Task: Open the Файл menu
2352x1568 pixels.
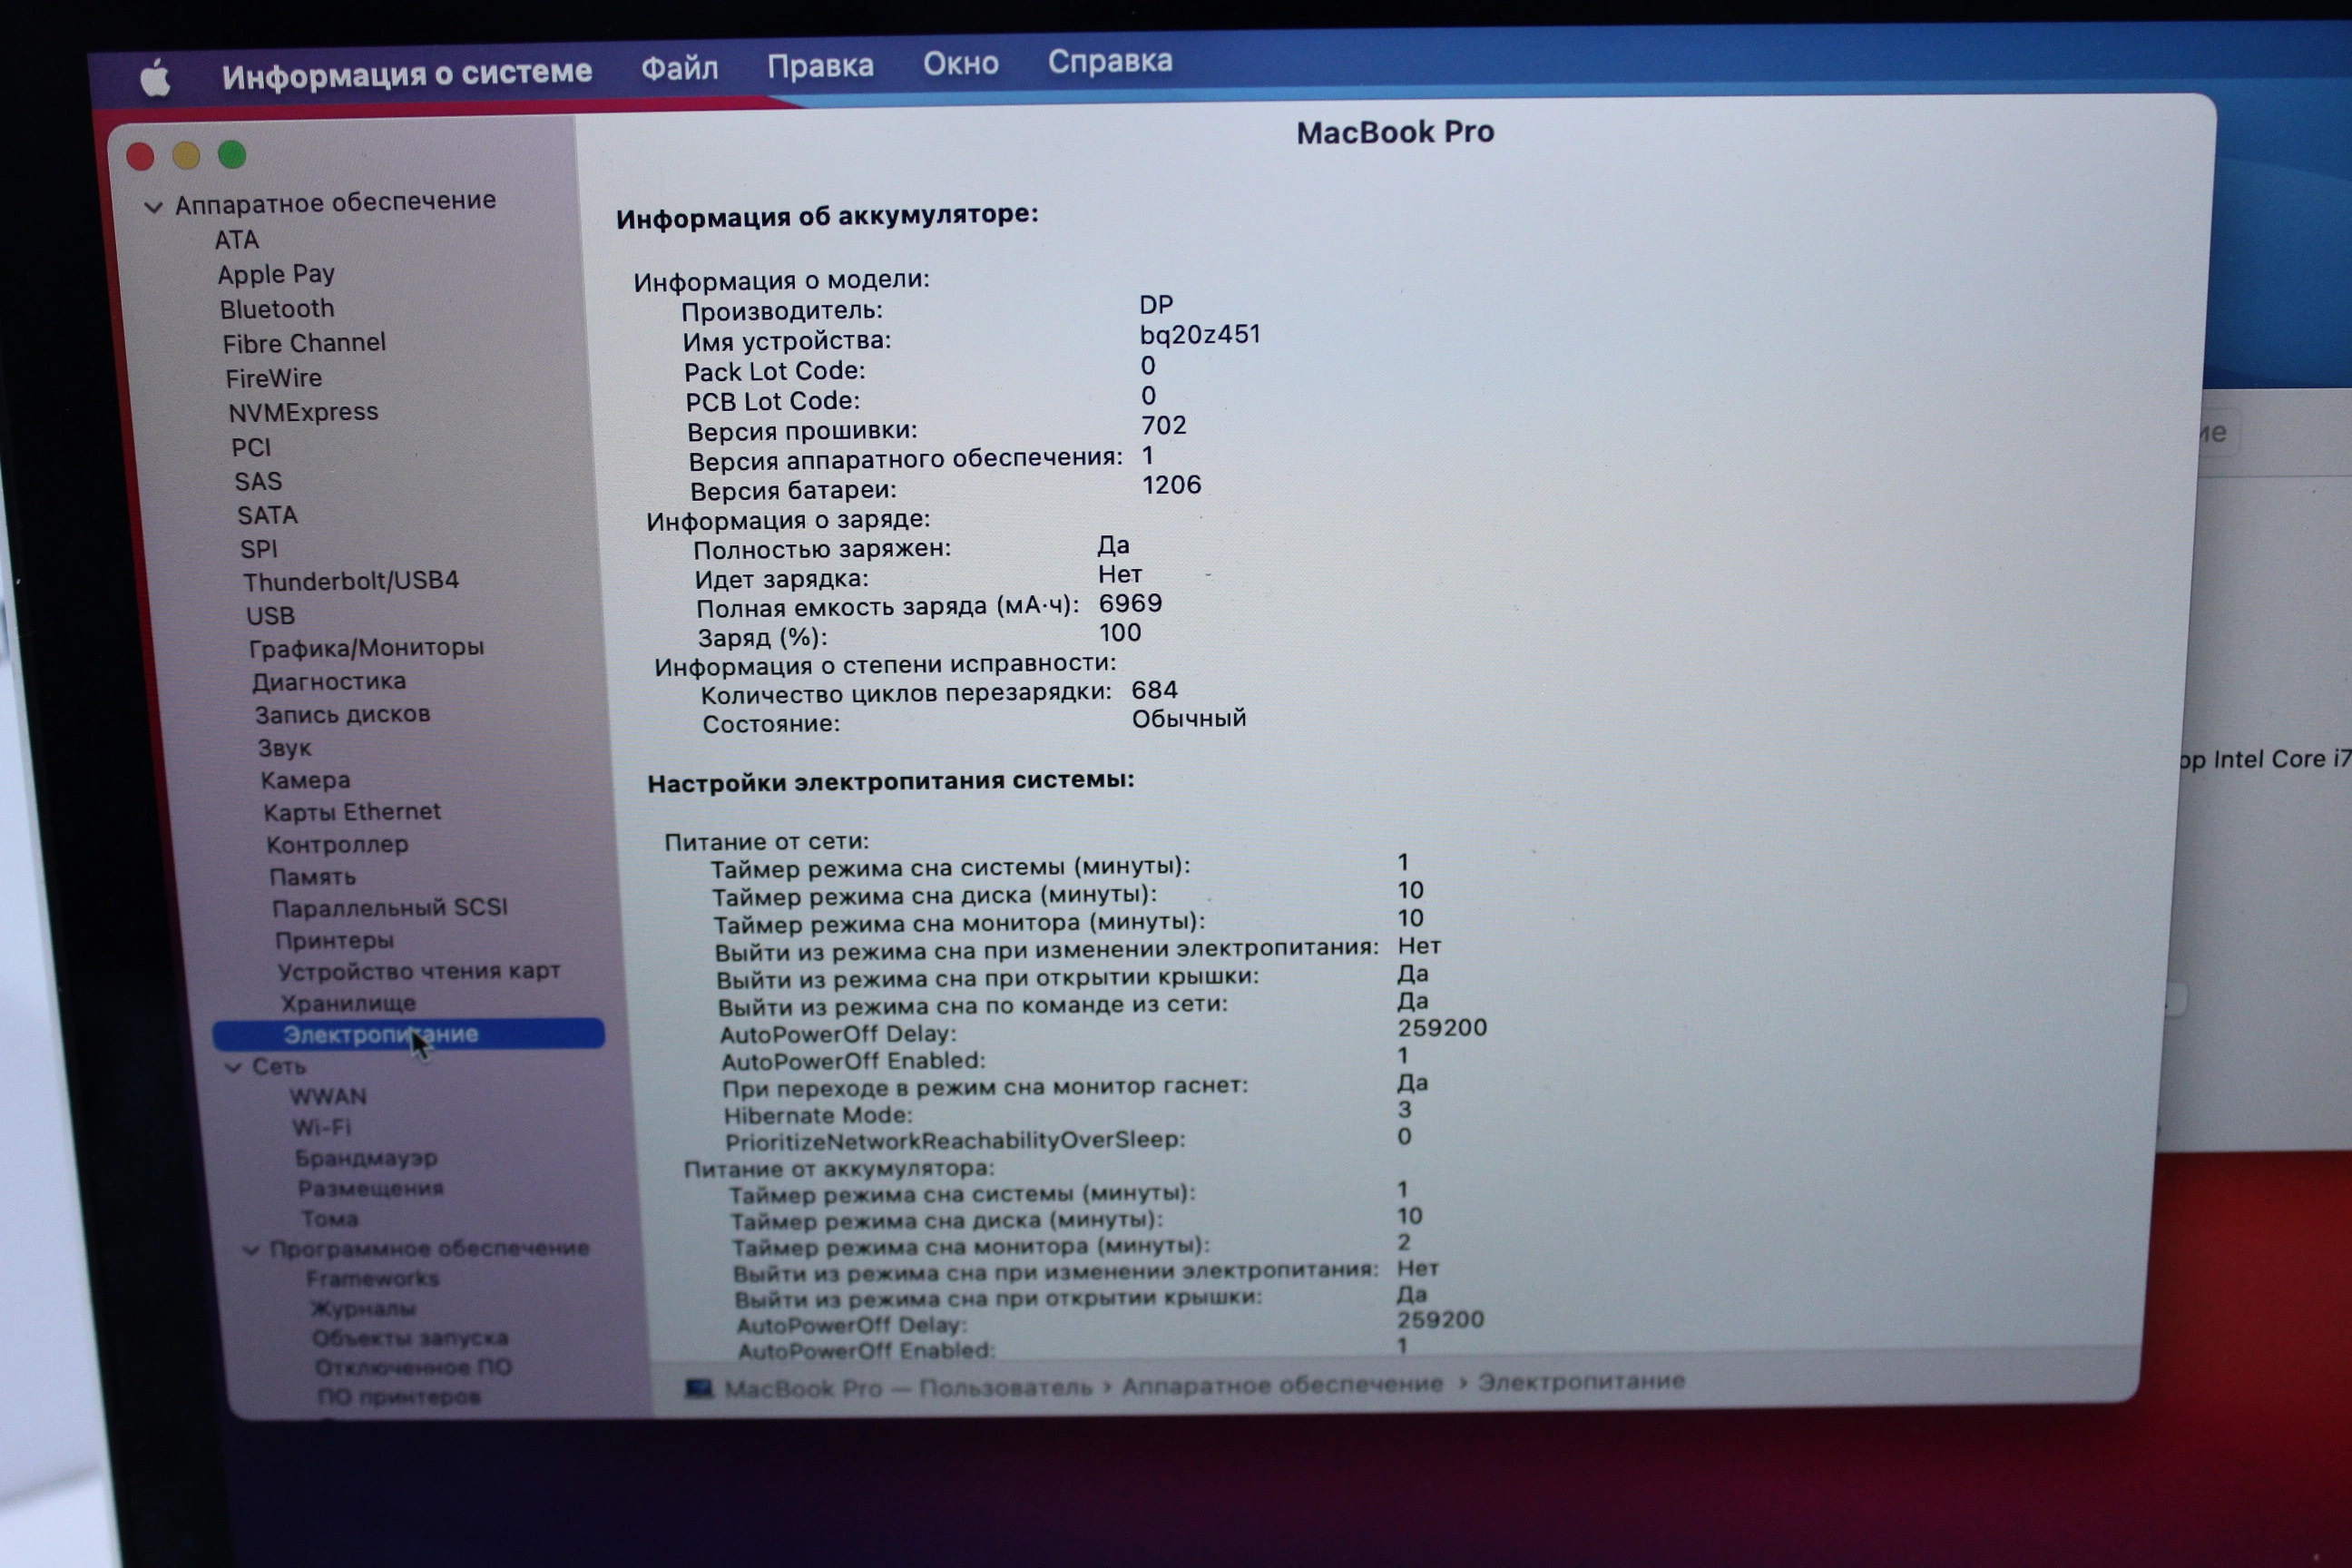Action: 679,68
